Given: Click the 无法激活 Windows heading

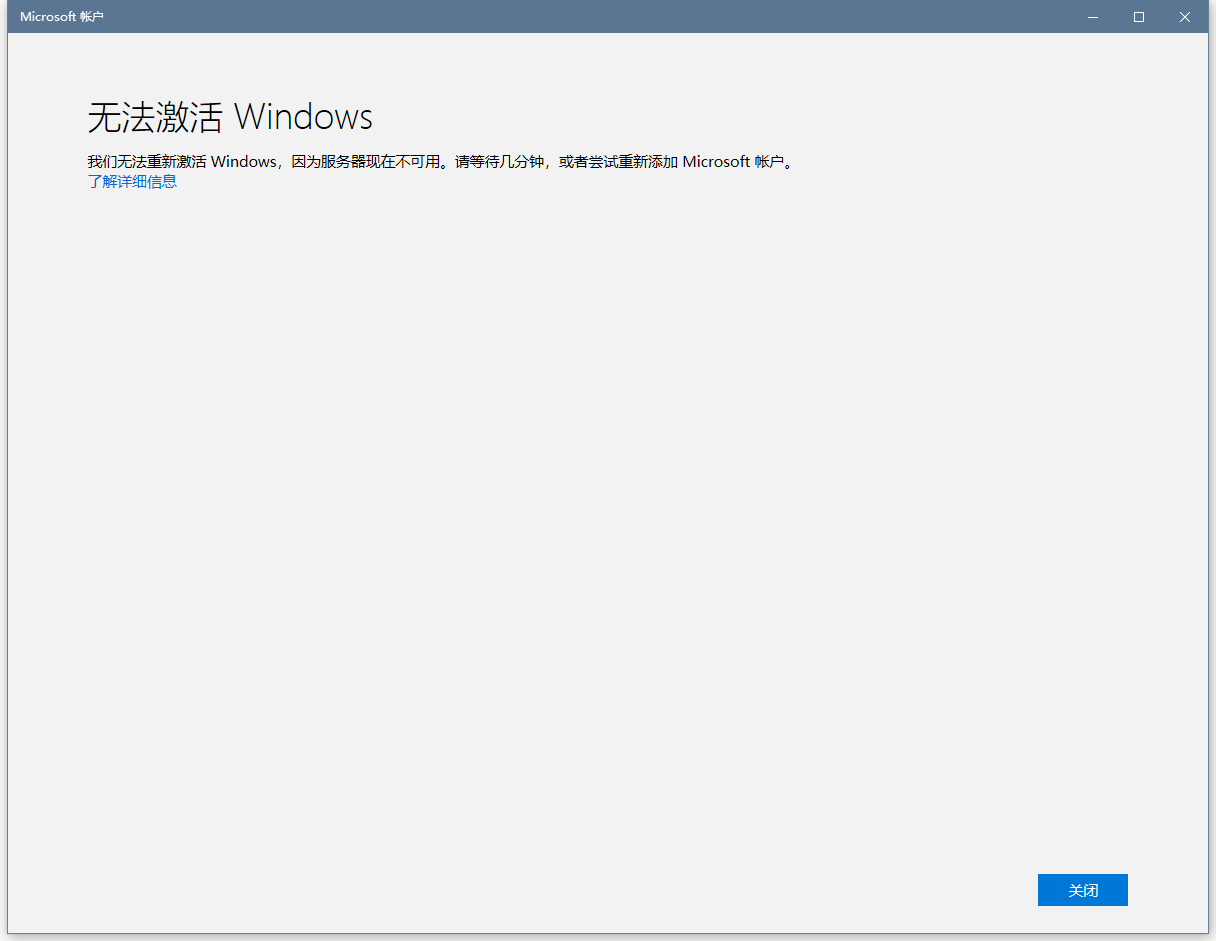Looking at the screenshot, I should point(230,117).
